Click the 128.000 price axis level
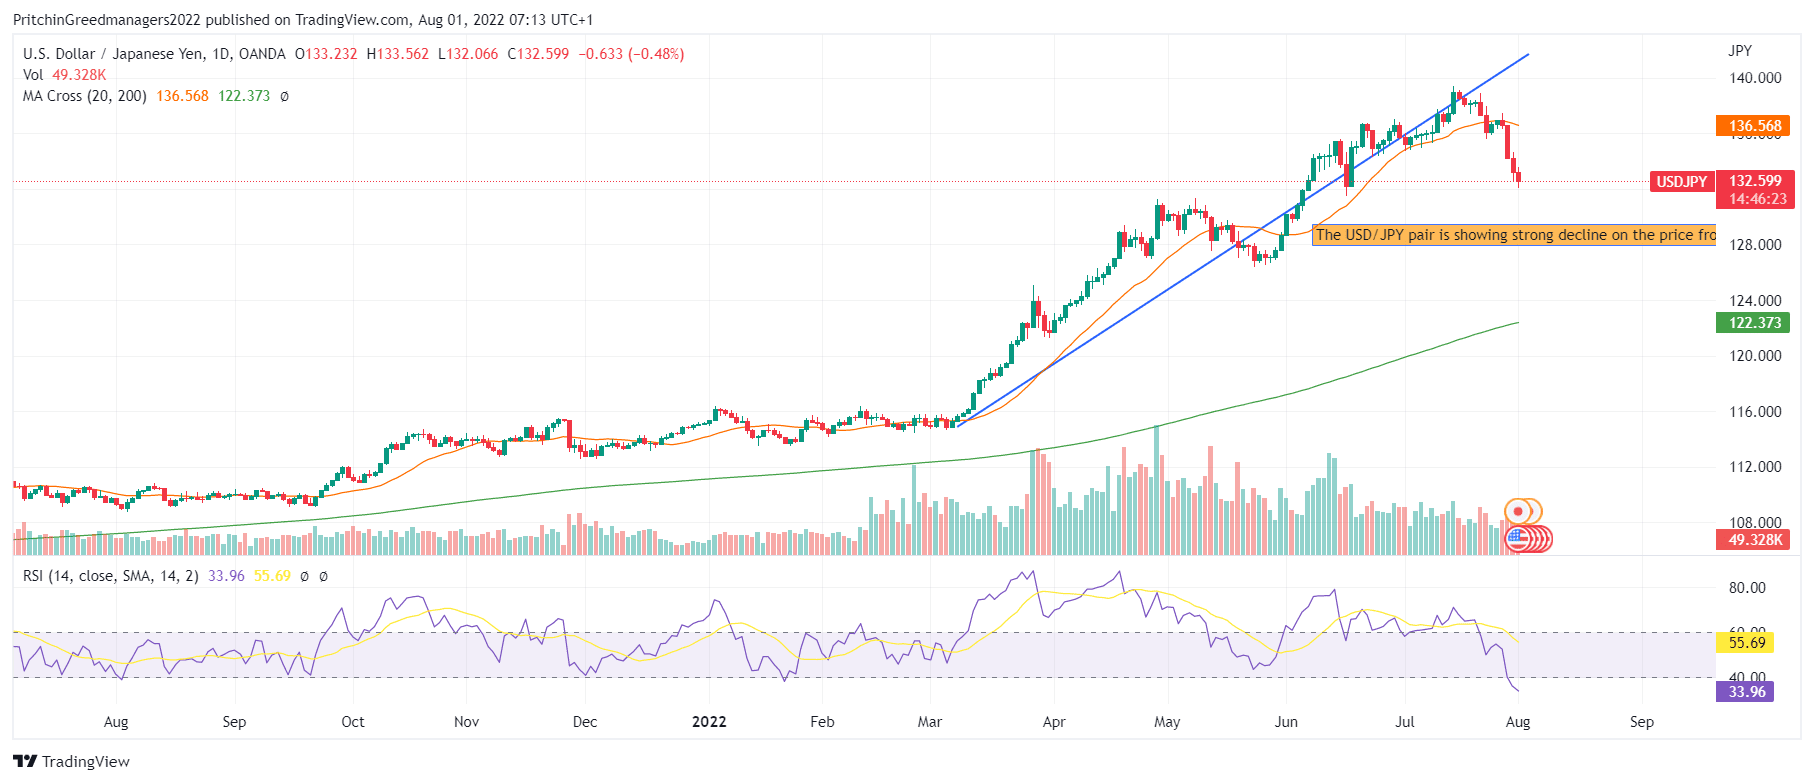This screenshot has width=1814, height=783. coord(1755,245)
